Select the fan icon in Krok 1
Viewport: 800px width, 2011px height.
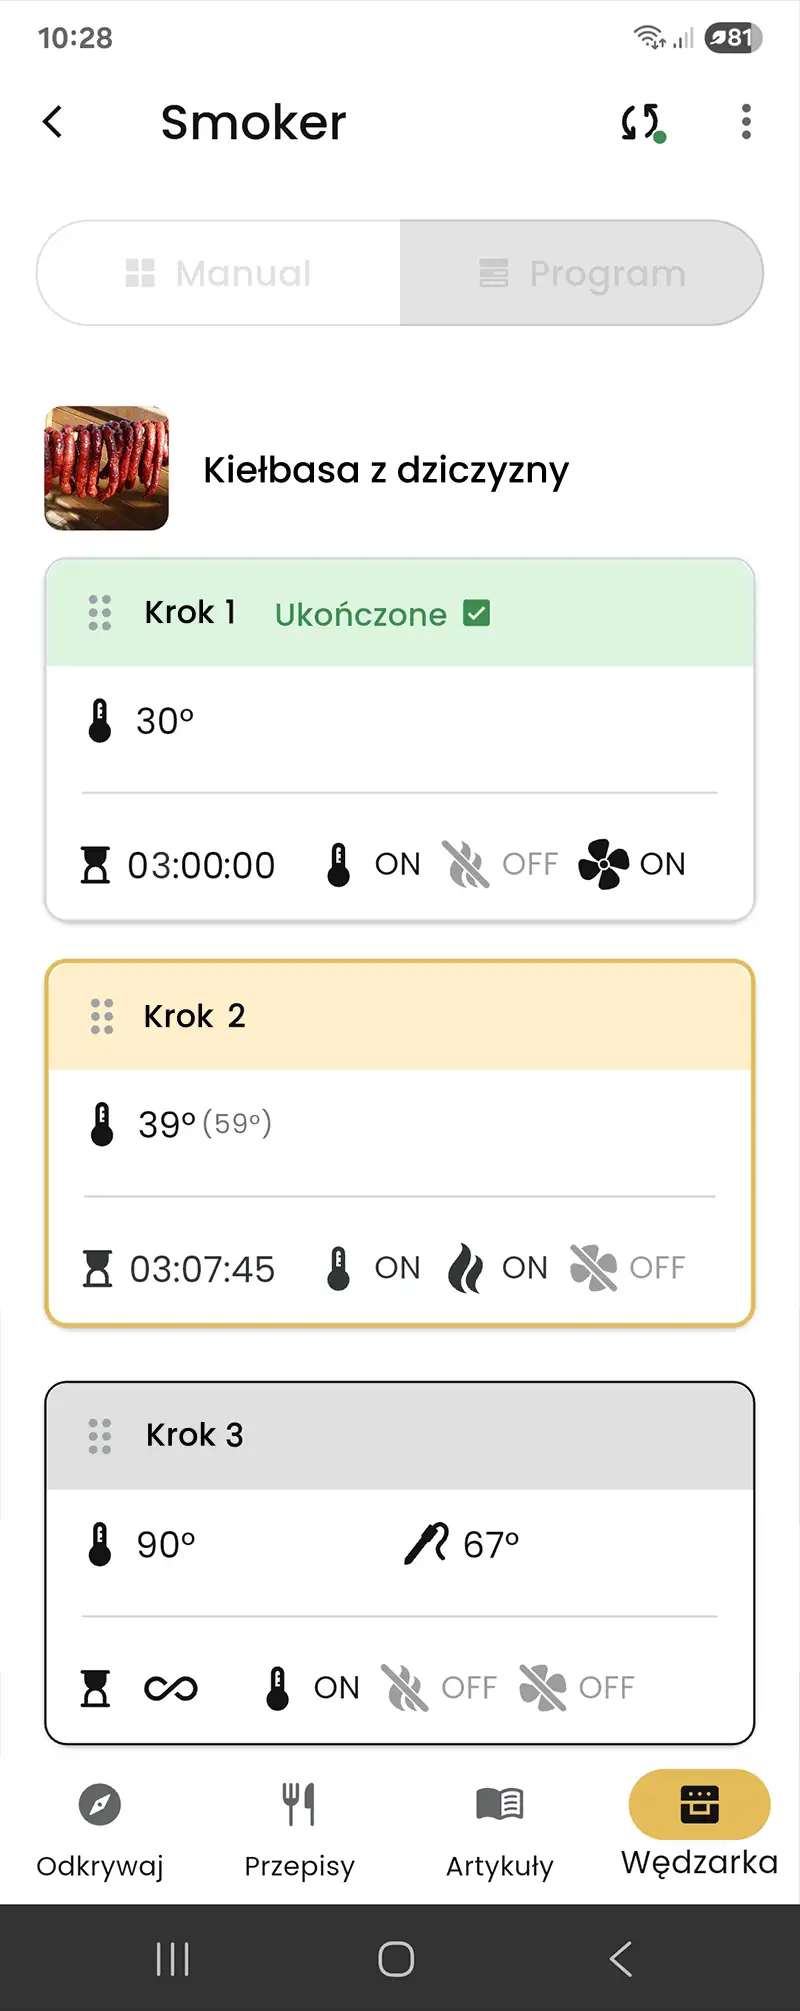[603, 864]
